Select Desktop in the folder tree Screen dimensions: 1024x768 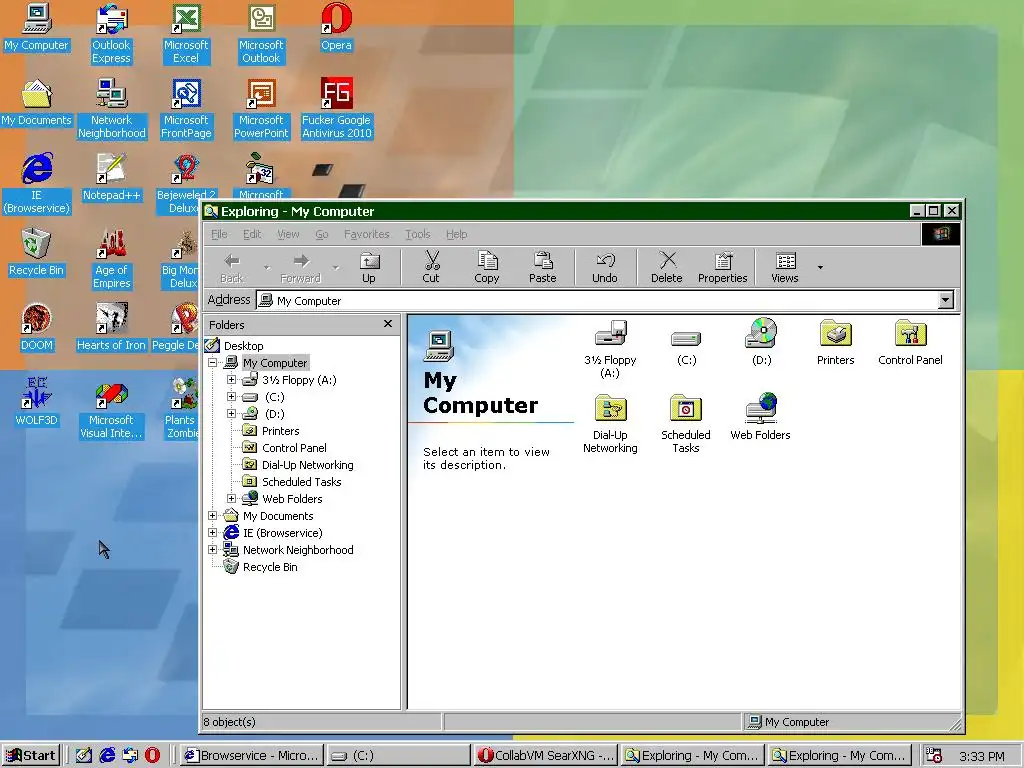tap(243, 345)
